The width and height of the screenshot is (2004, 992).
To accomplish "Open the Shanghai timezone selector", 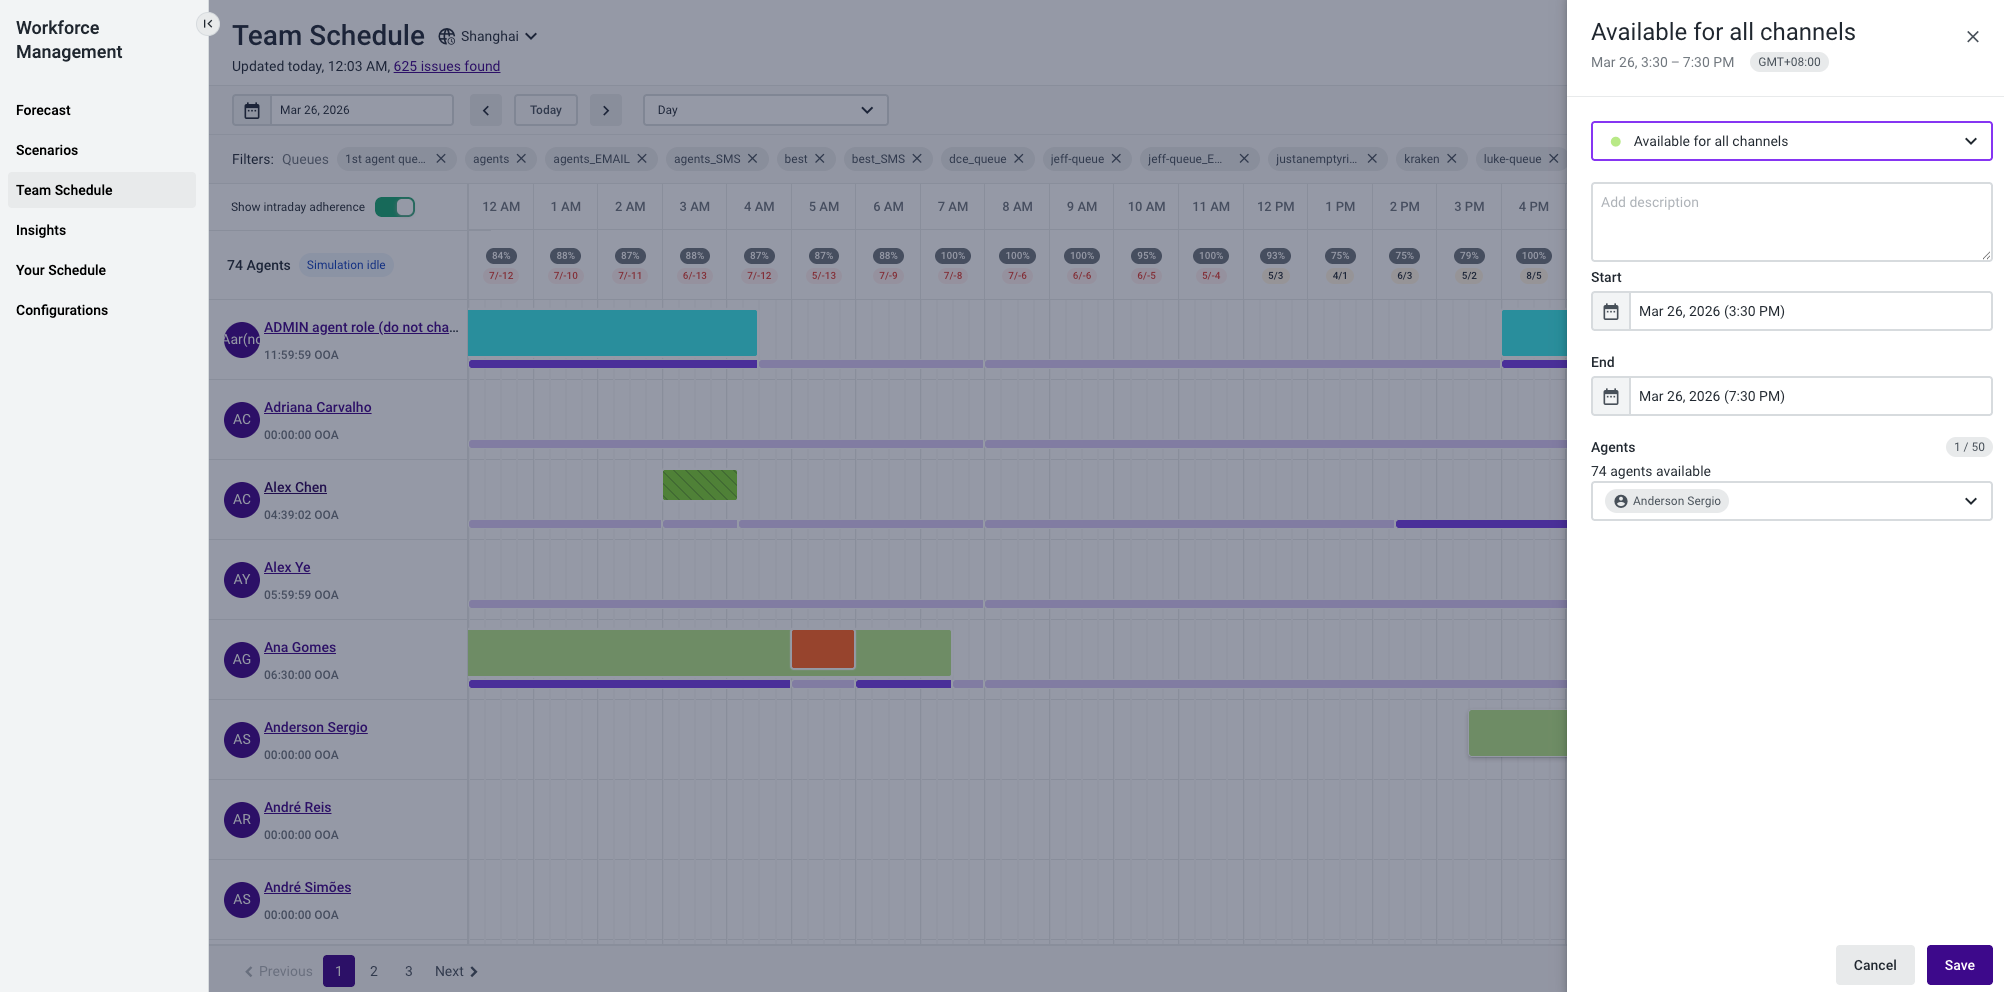I will point(488,36).
